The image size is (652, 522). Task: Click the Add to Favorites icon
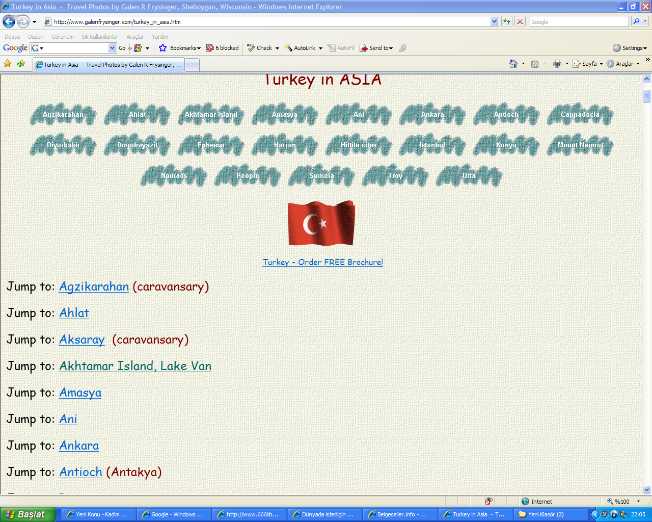(x=21, y=64)
